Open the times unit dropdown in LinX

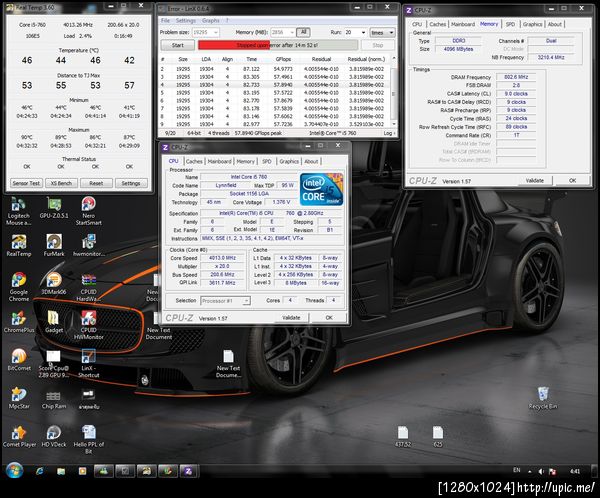point(382,33)
